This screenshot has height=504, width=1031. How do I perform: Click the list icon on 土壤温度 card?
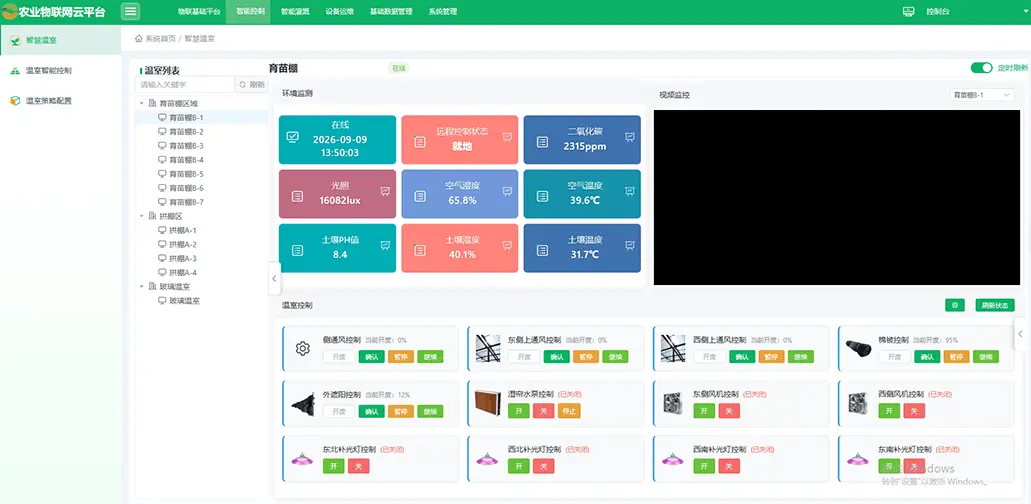(542, 250)
